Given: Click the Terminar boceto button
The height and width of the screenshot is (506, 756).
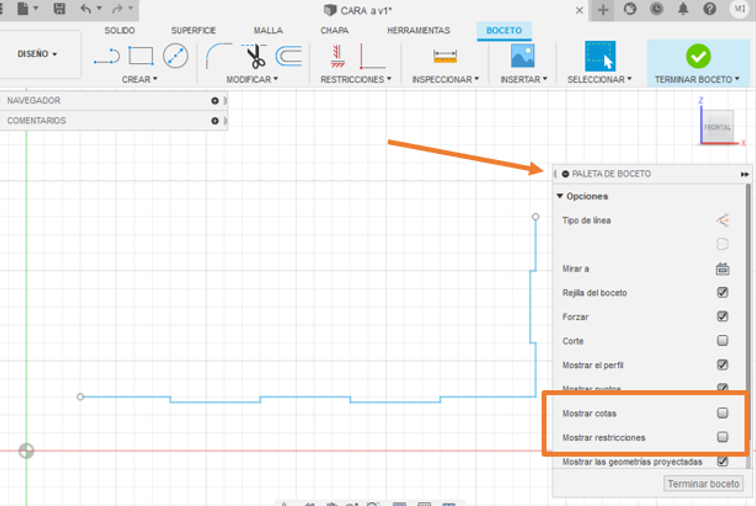Looking at the screenshot, I should click(x=703, y=483).
